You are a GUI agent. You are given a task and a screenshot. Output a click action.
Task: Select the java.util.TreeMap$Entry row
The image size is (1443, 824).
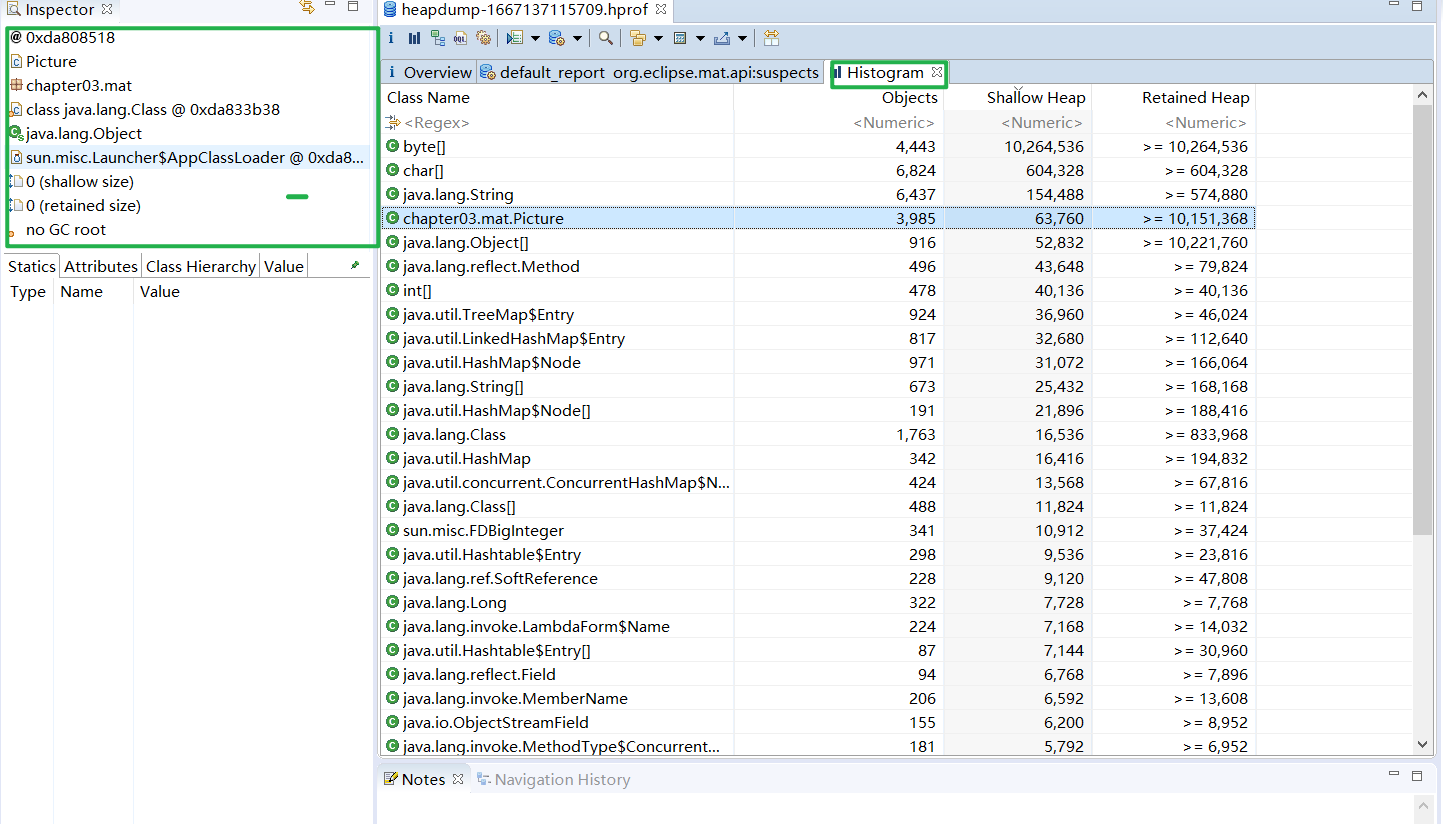coord(818,314)
